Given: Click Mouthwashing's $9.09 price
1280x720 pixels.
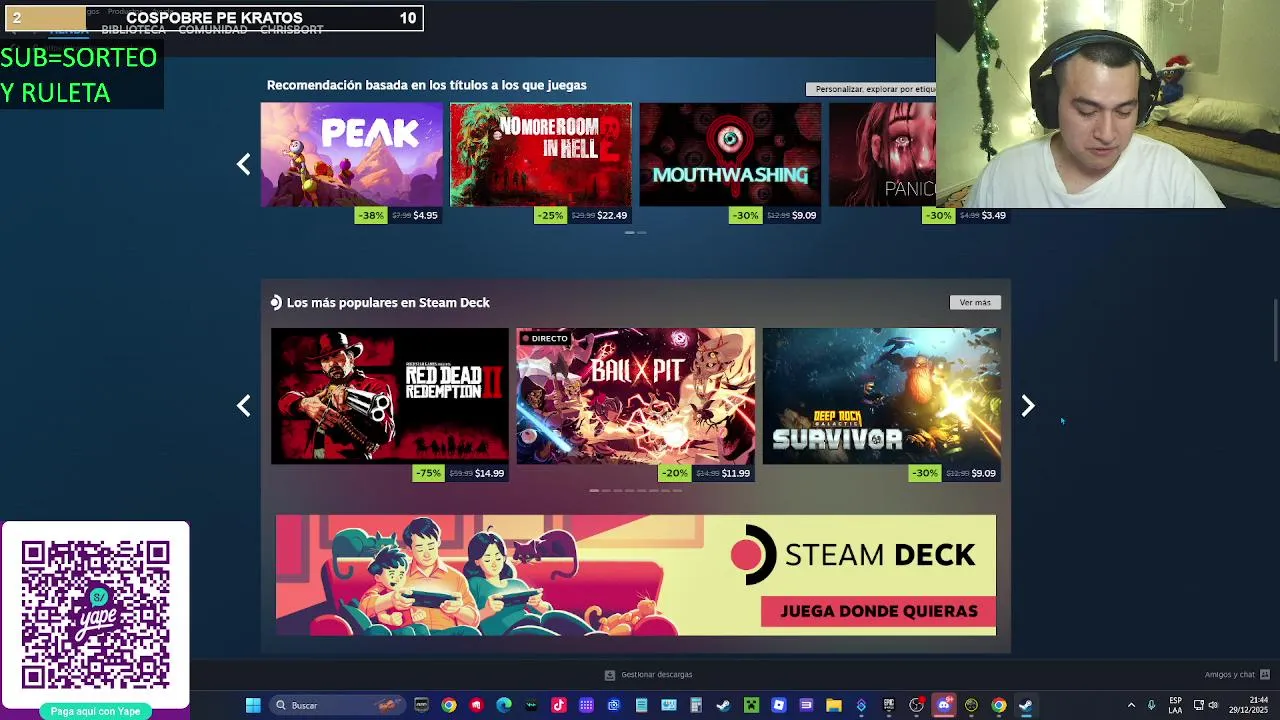Looking at the screenshot, I should click(x=804, y=215).
